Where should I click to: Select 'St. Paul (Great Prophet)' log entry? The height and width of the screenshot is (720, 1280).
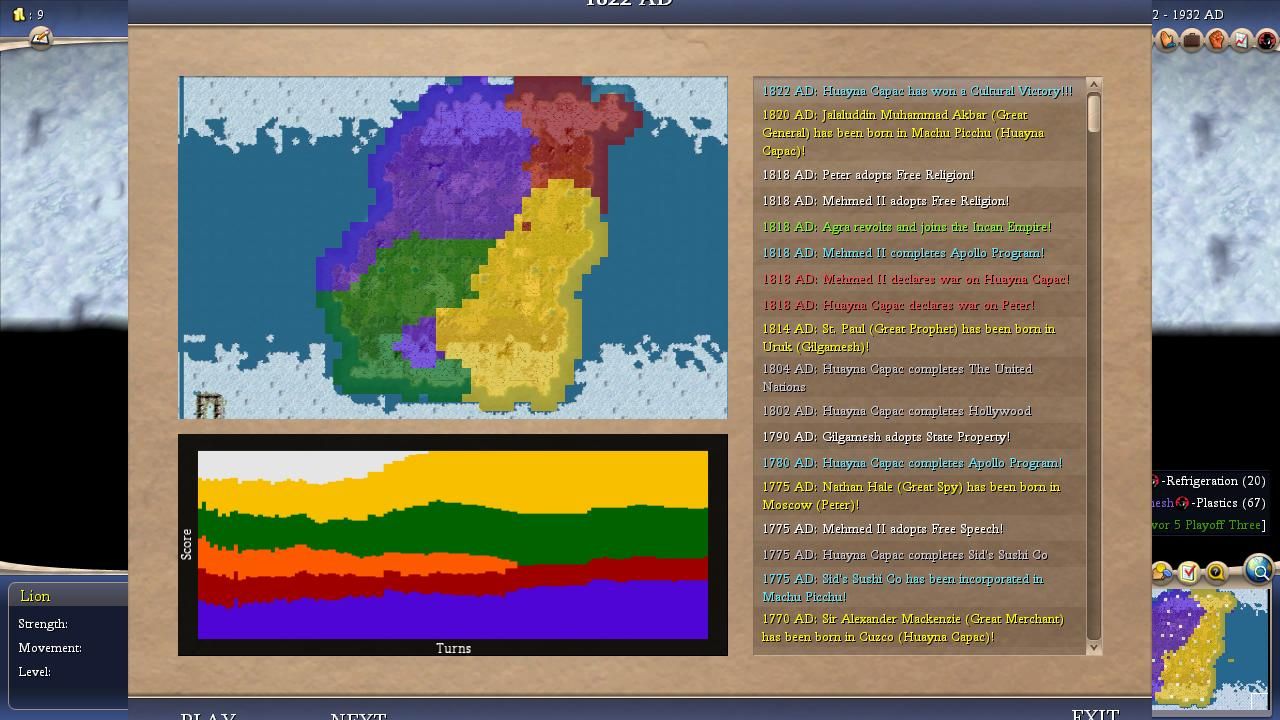pyautogui.click(x=918, y=338)
